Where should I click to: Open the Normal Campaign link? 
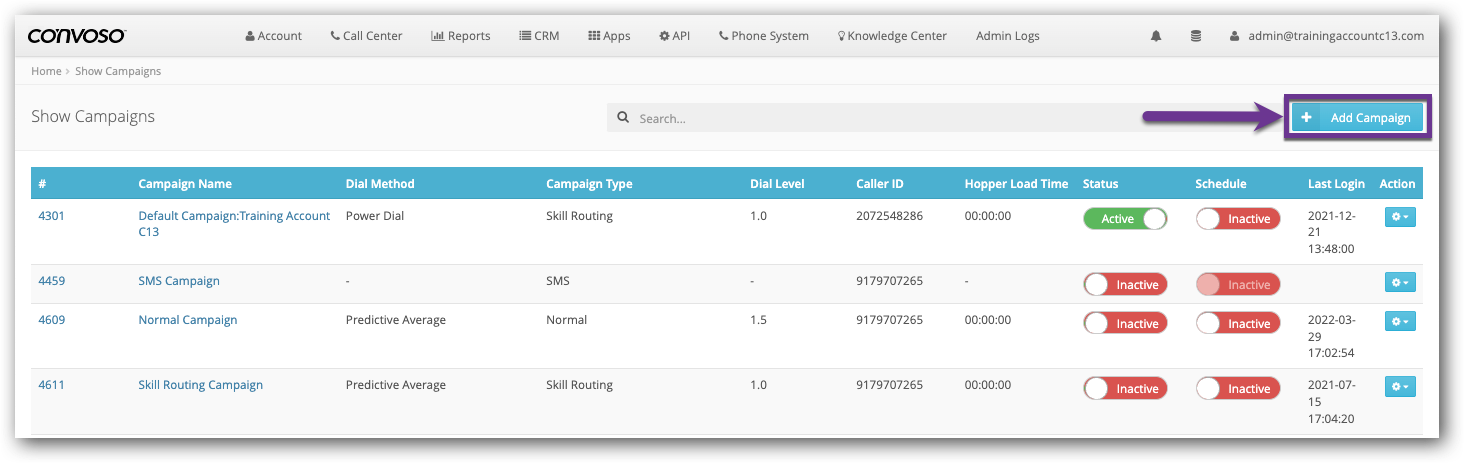click(188, 320)
